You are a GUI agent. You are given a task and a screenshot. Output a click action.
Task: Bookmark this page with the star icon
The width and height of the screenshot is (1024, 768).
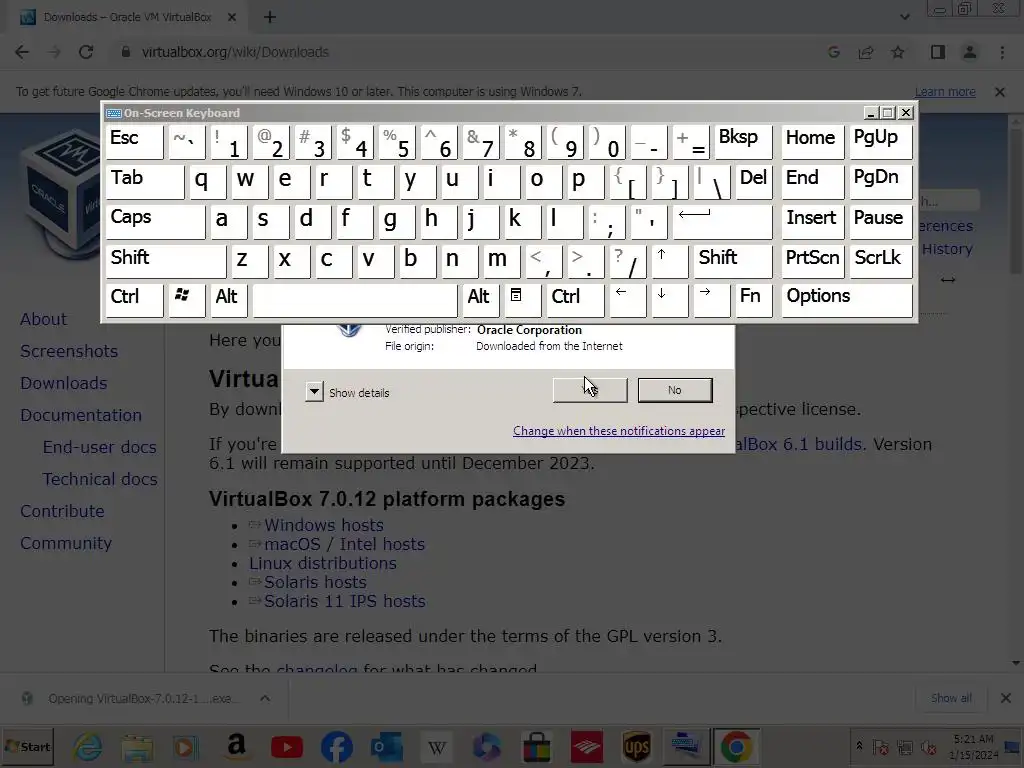click(x=898, y=52)
